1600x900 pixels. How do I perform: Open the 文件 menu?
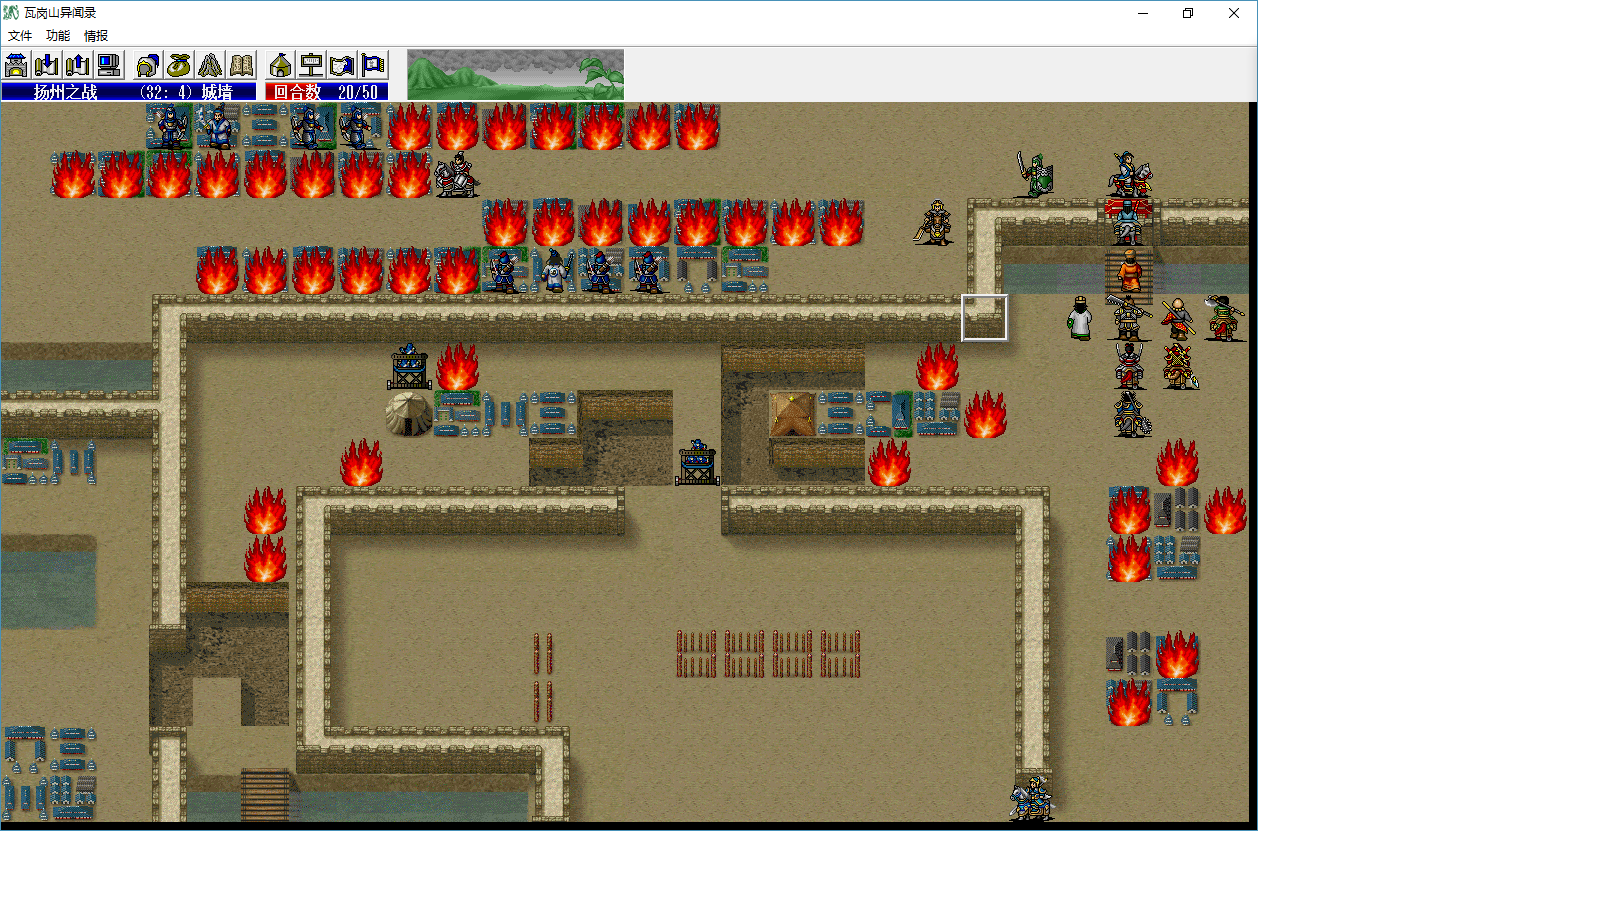pos(20,36)
